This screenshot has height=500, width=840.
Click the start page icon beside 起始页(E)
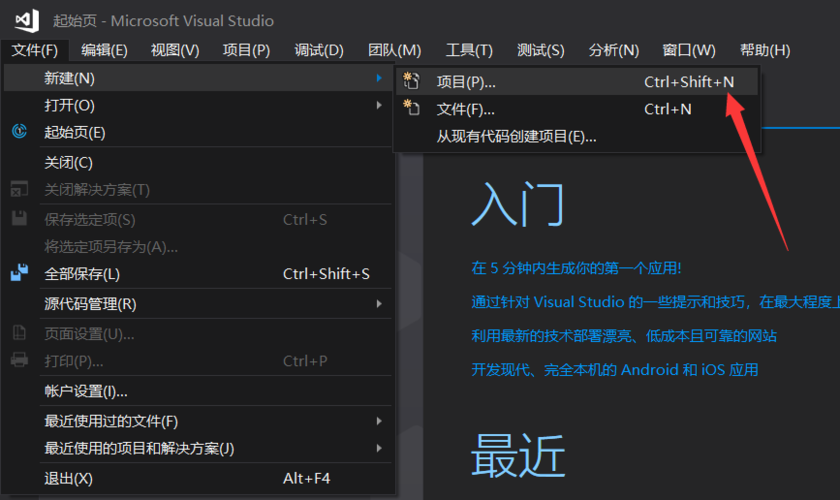19,131
